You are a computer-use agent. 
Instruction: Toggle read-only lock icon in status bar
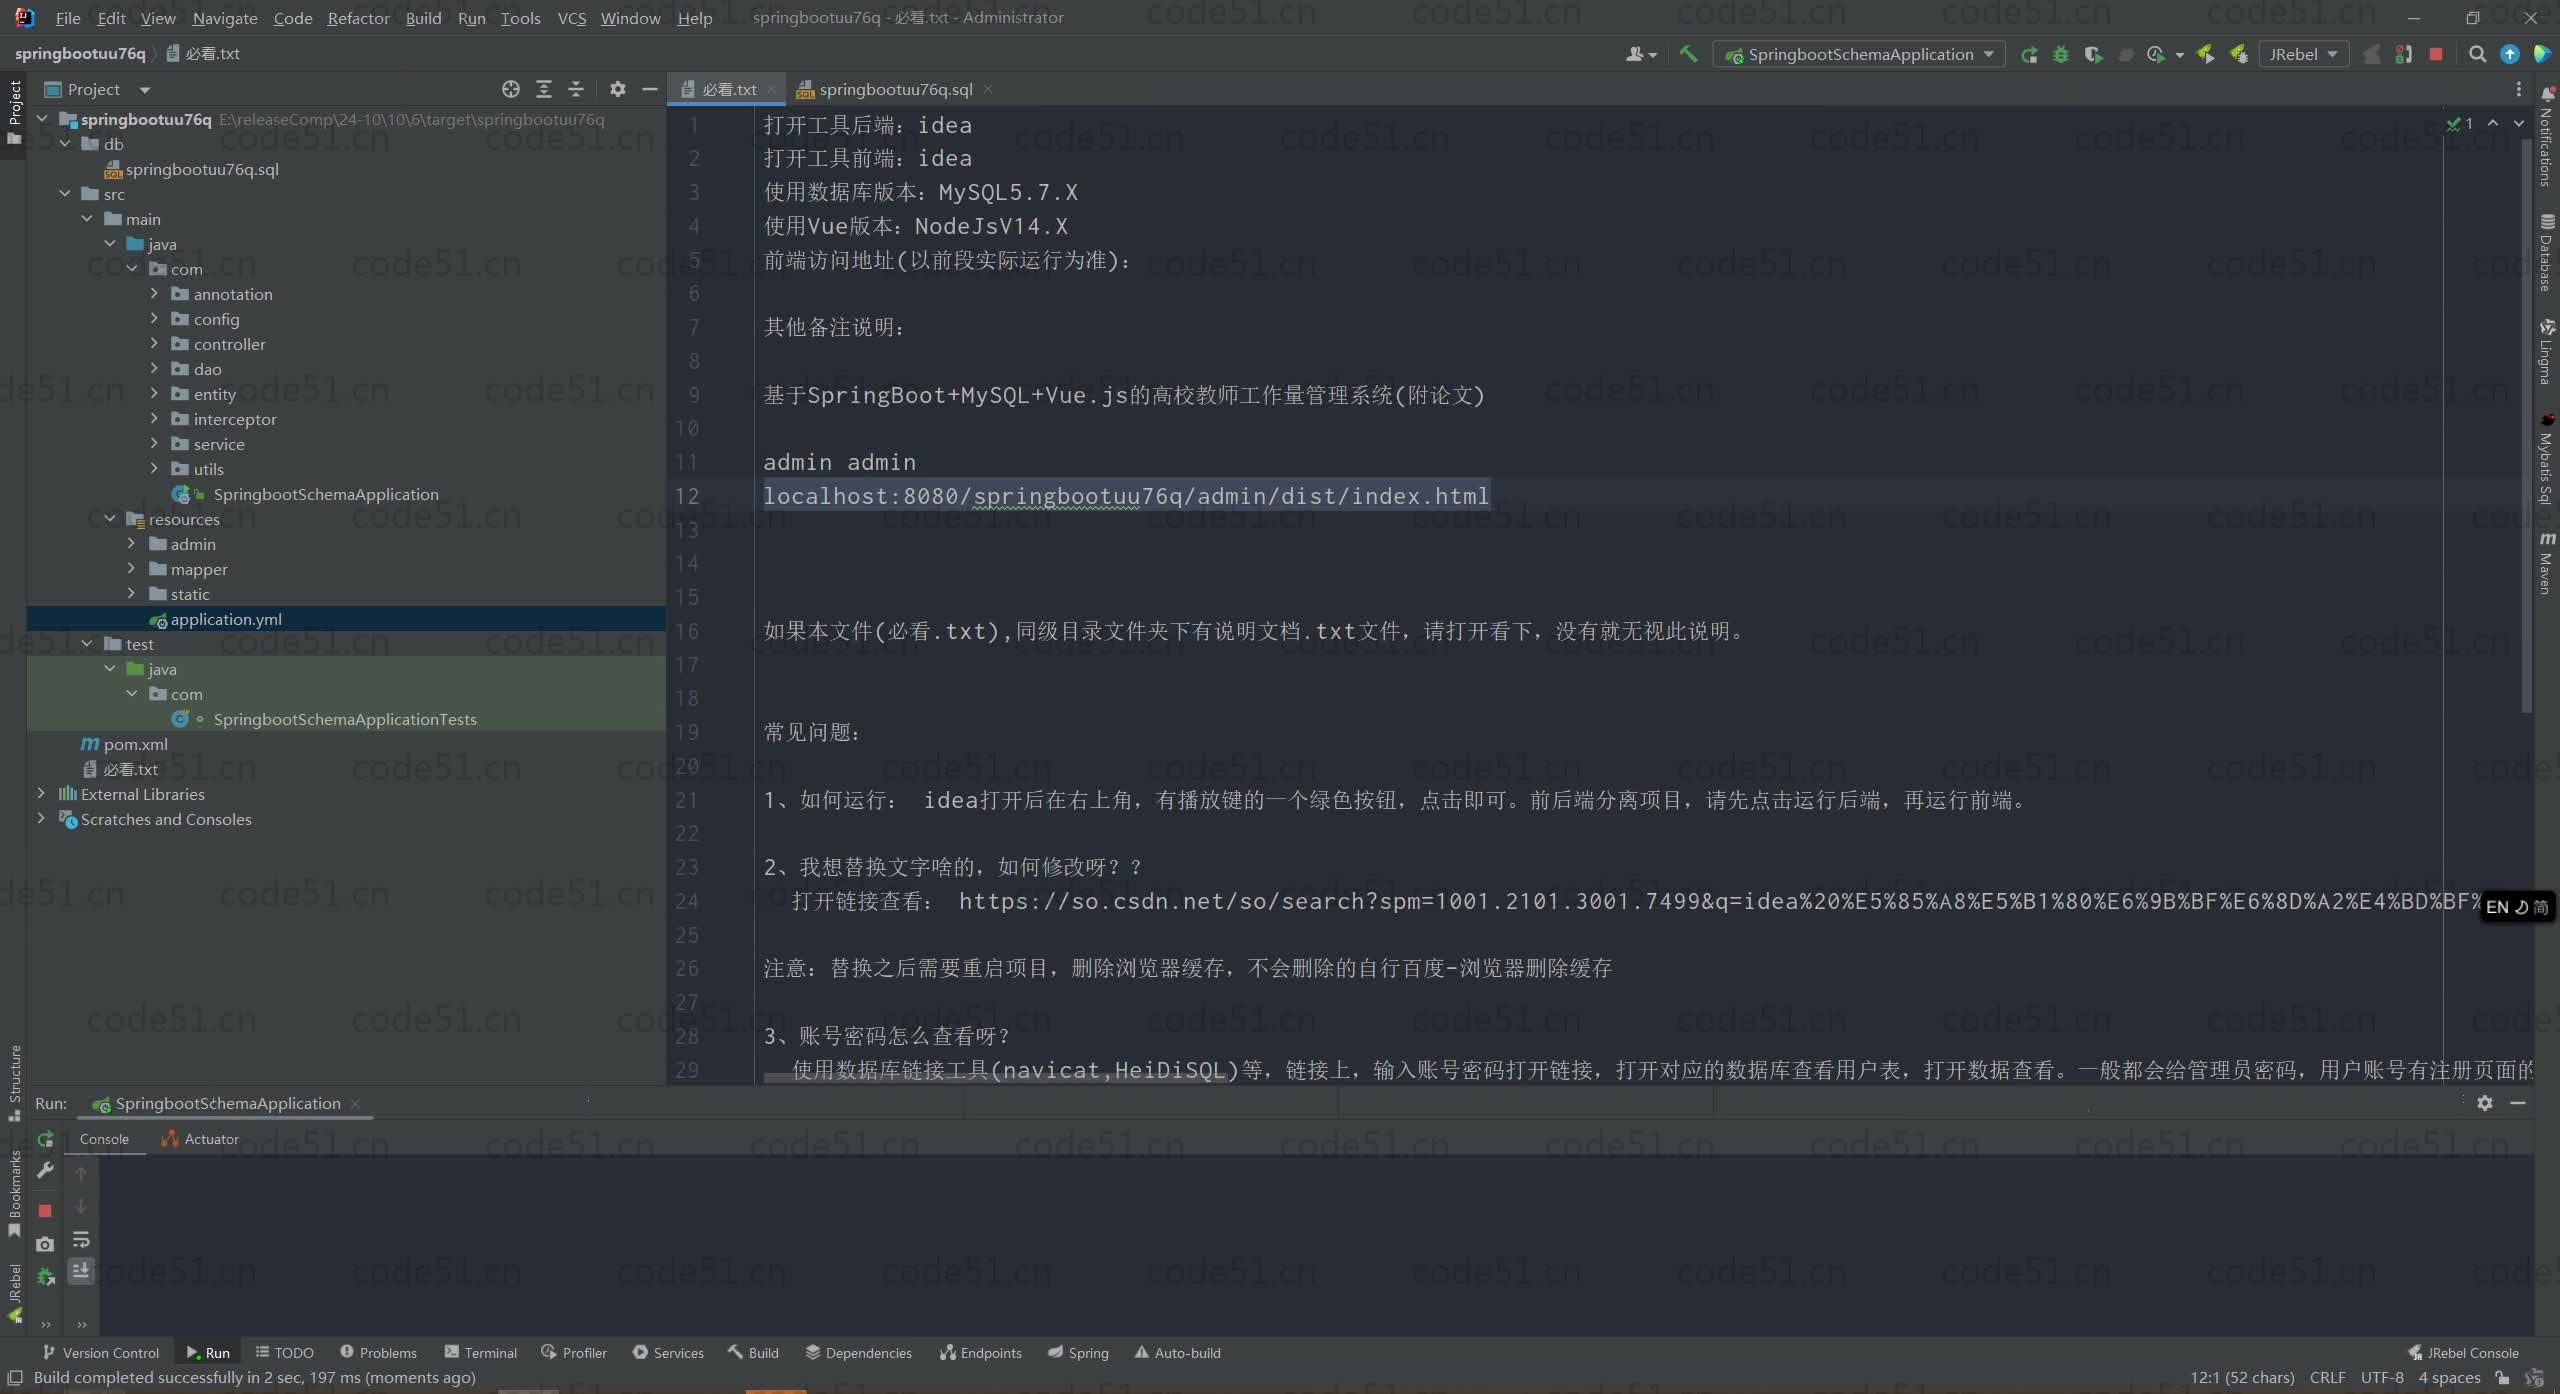[2502, 1377]
